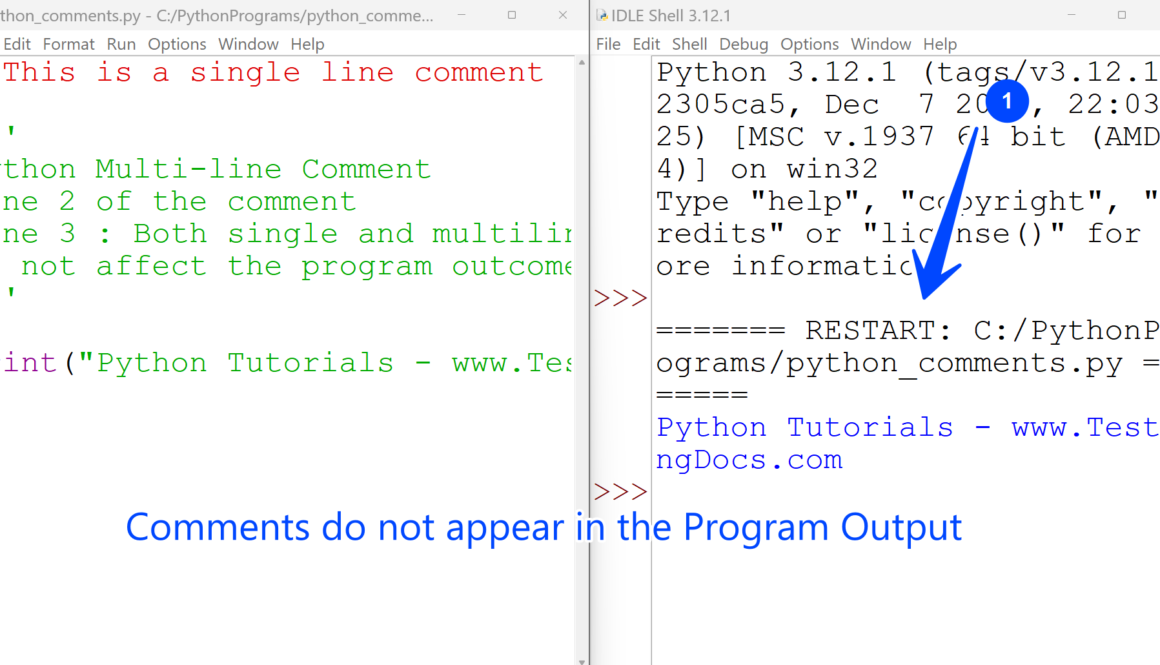Maximize the python_comments.py editor window
This screenshot has height=665, width=1160.
(x=512, y=16)
